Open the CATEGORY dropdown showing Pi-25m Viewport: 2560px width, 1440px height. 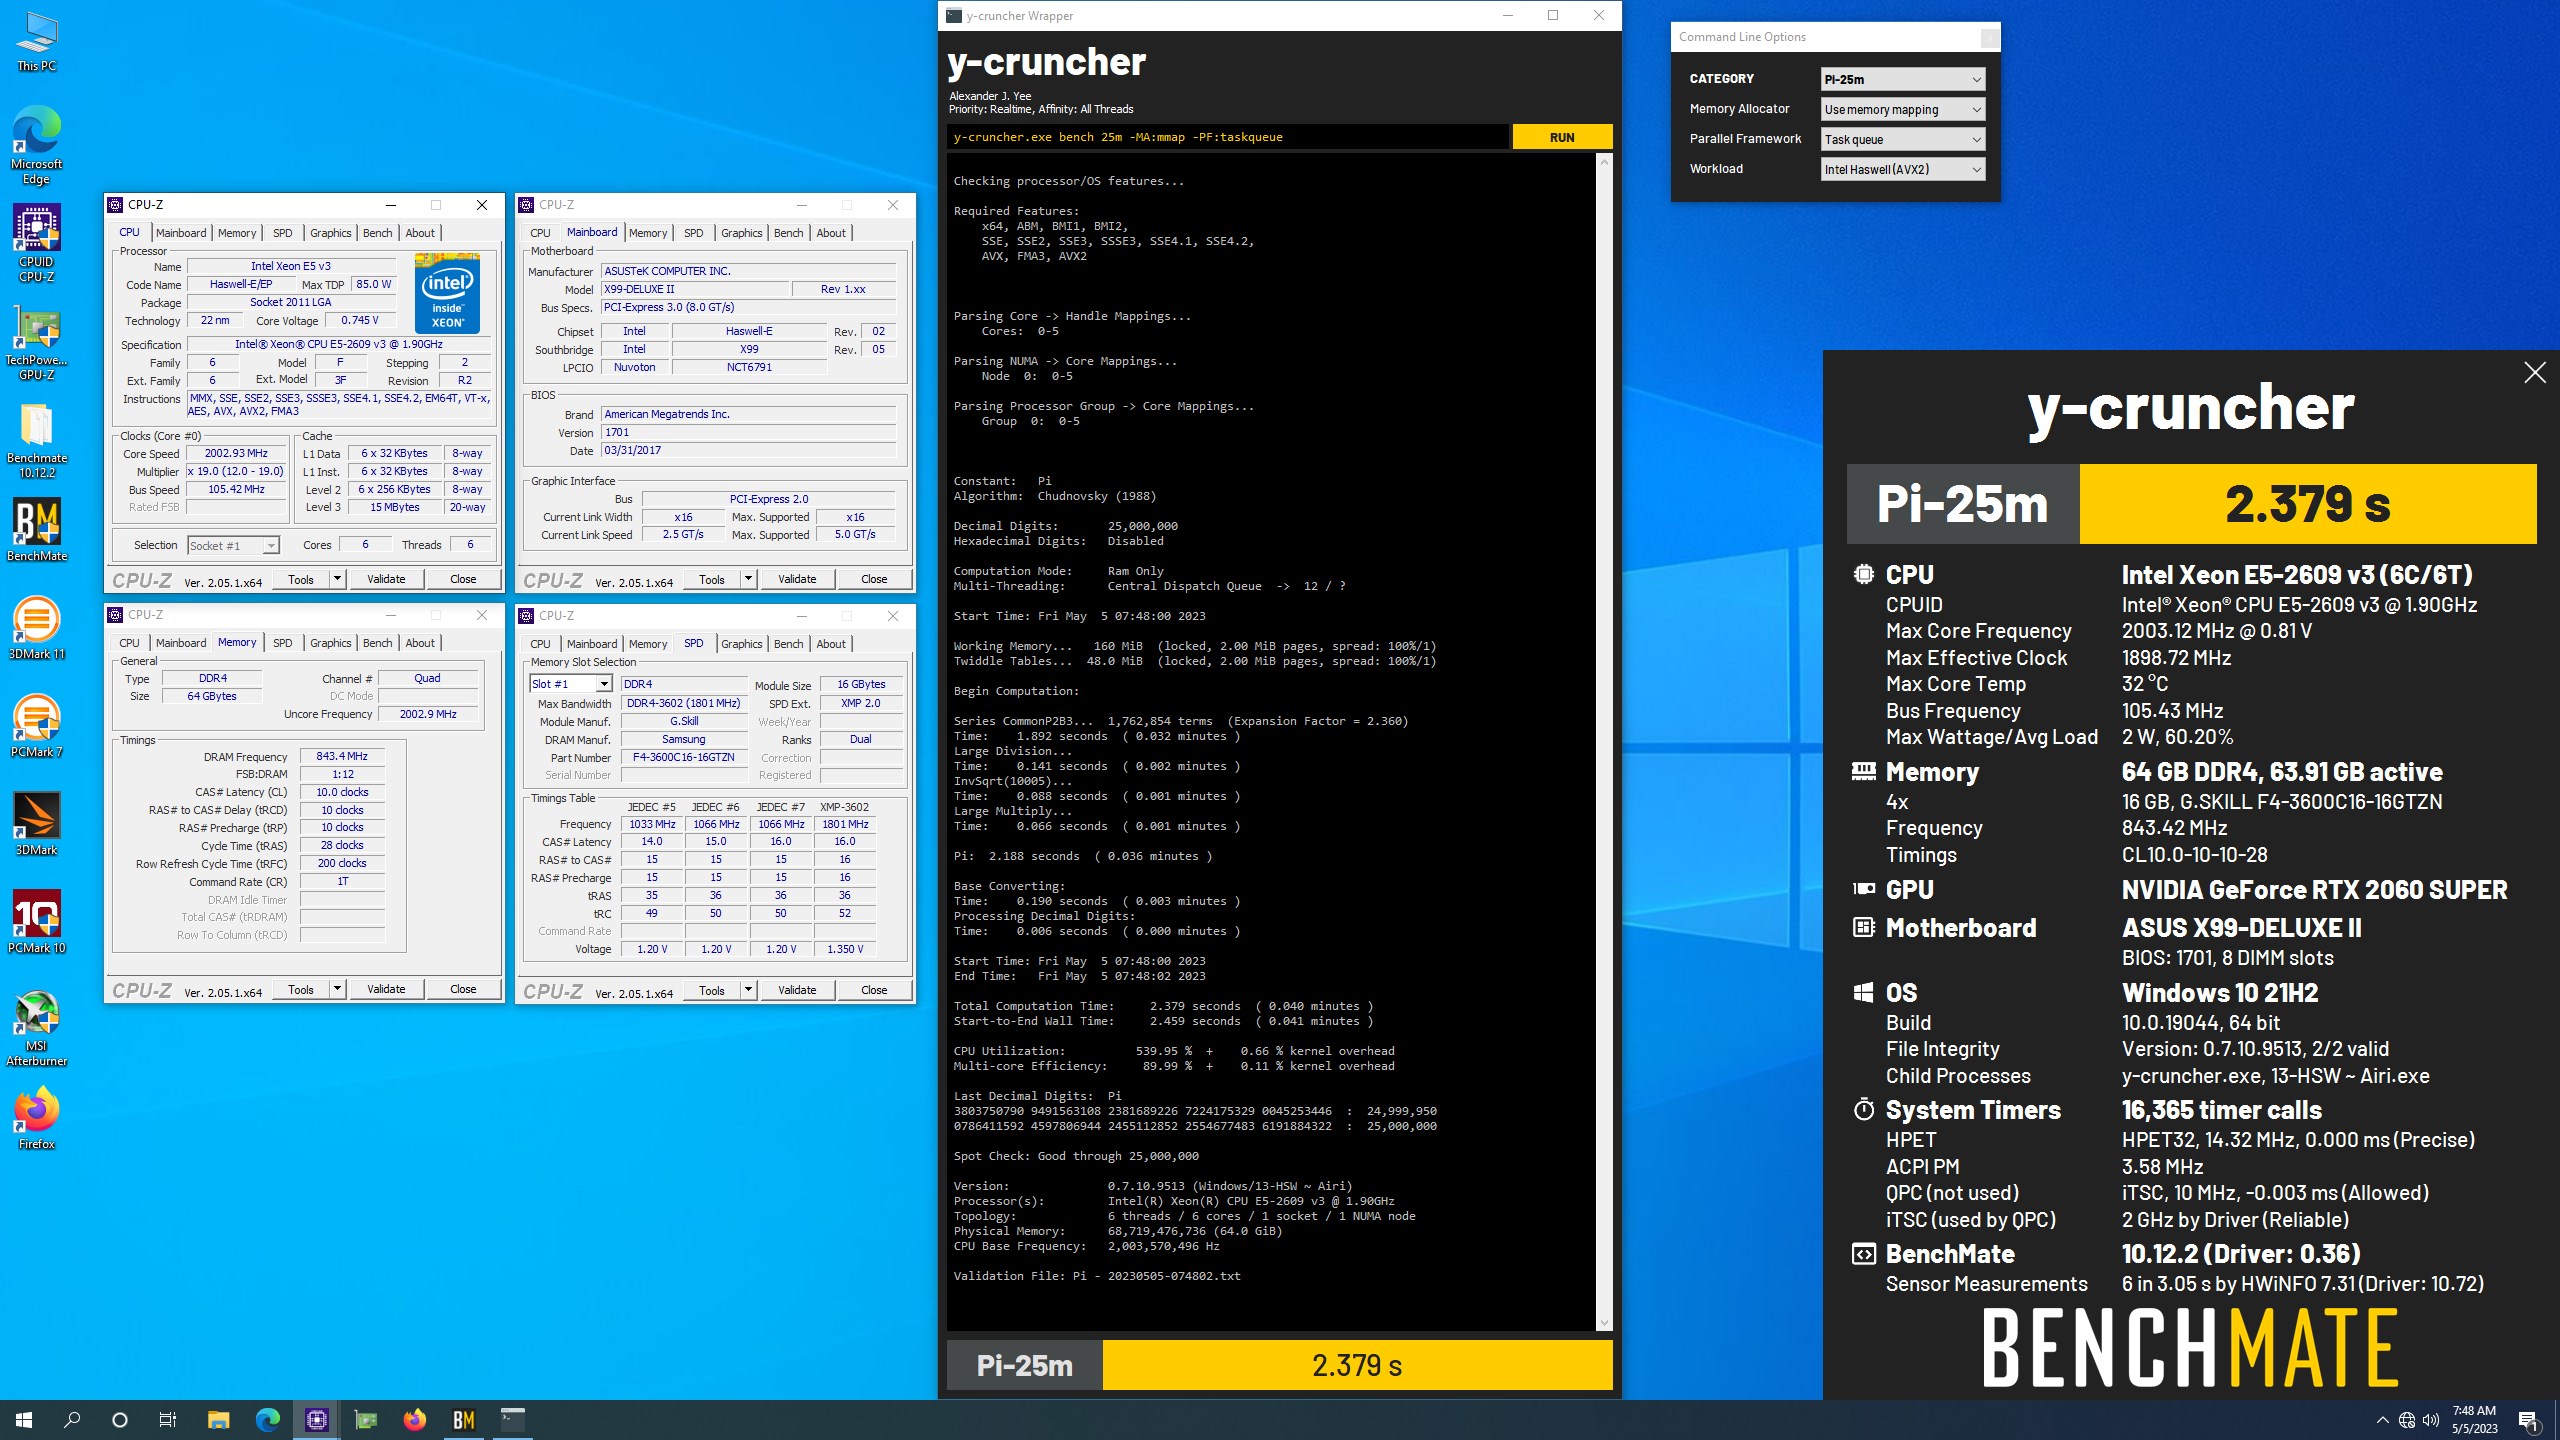(1902, 79)
